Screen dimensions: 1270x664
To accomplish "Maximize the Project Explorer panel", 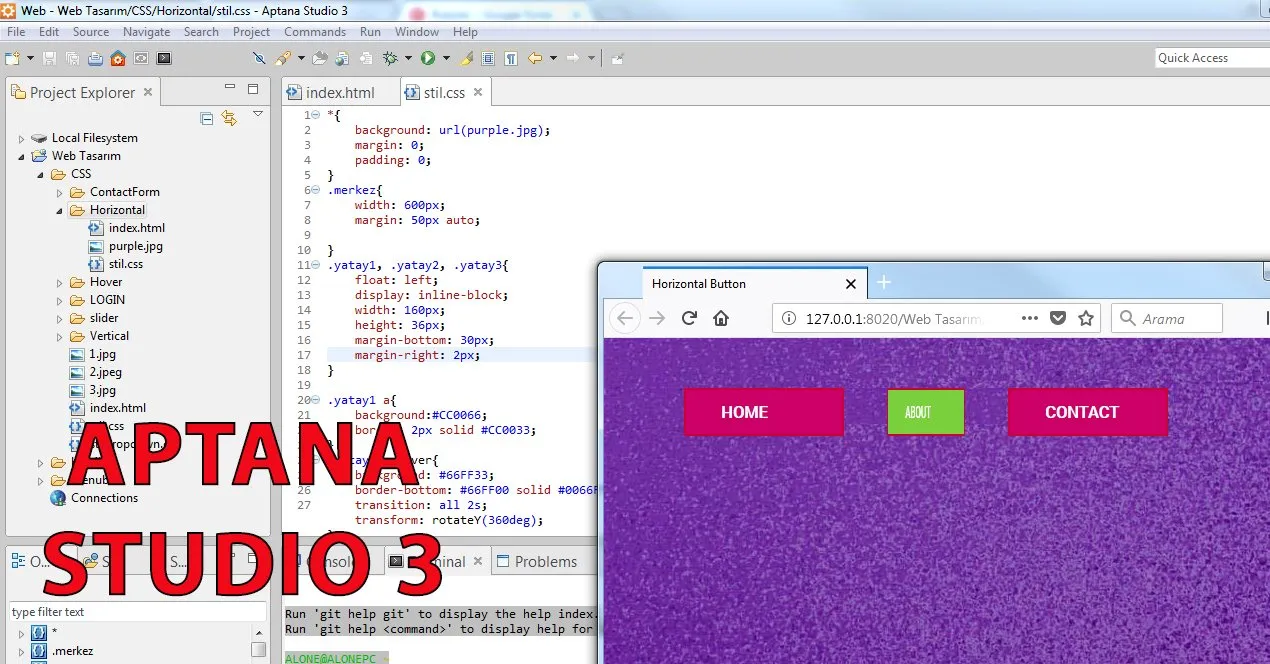I will pos(252,88).
